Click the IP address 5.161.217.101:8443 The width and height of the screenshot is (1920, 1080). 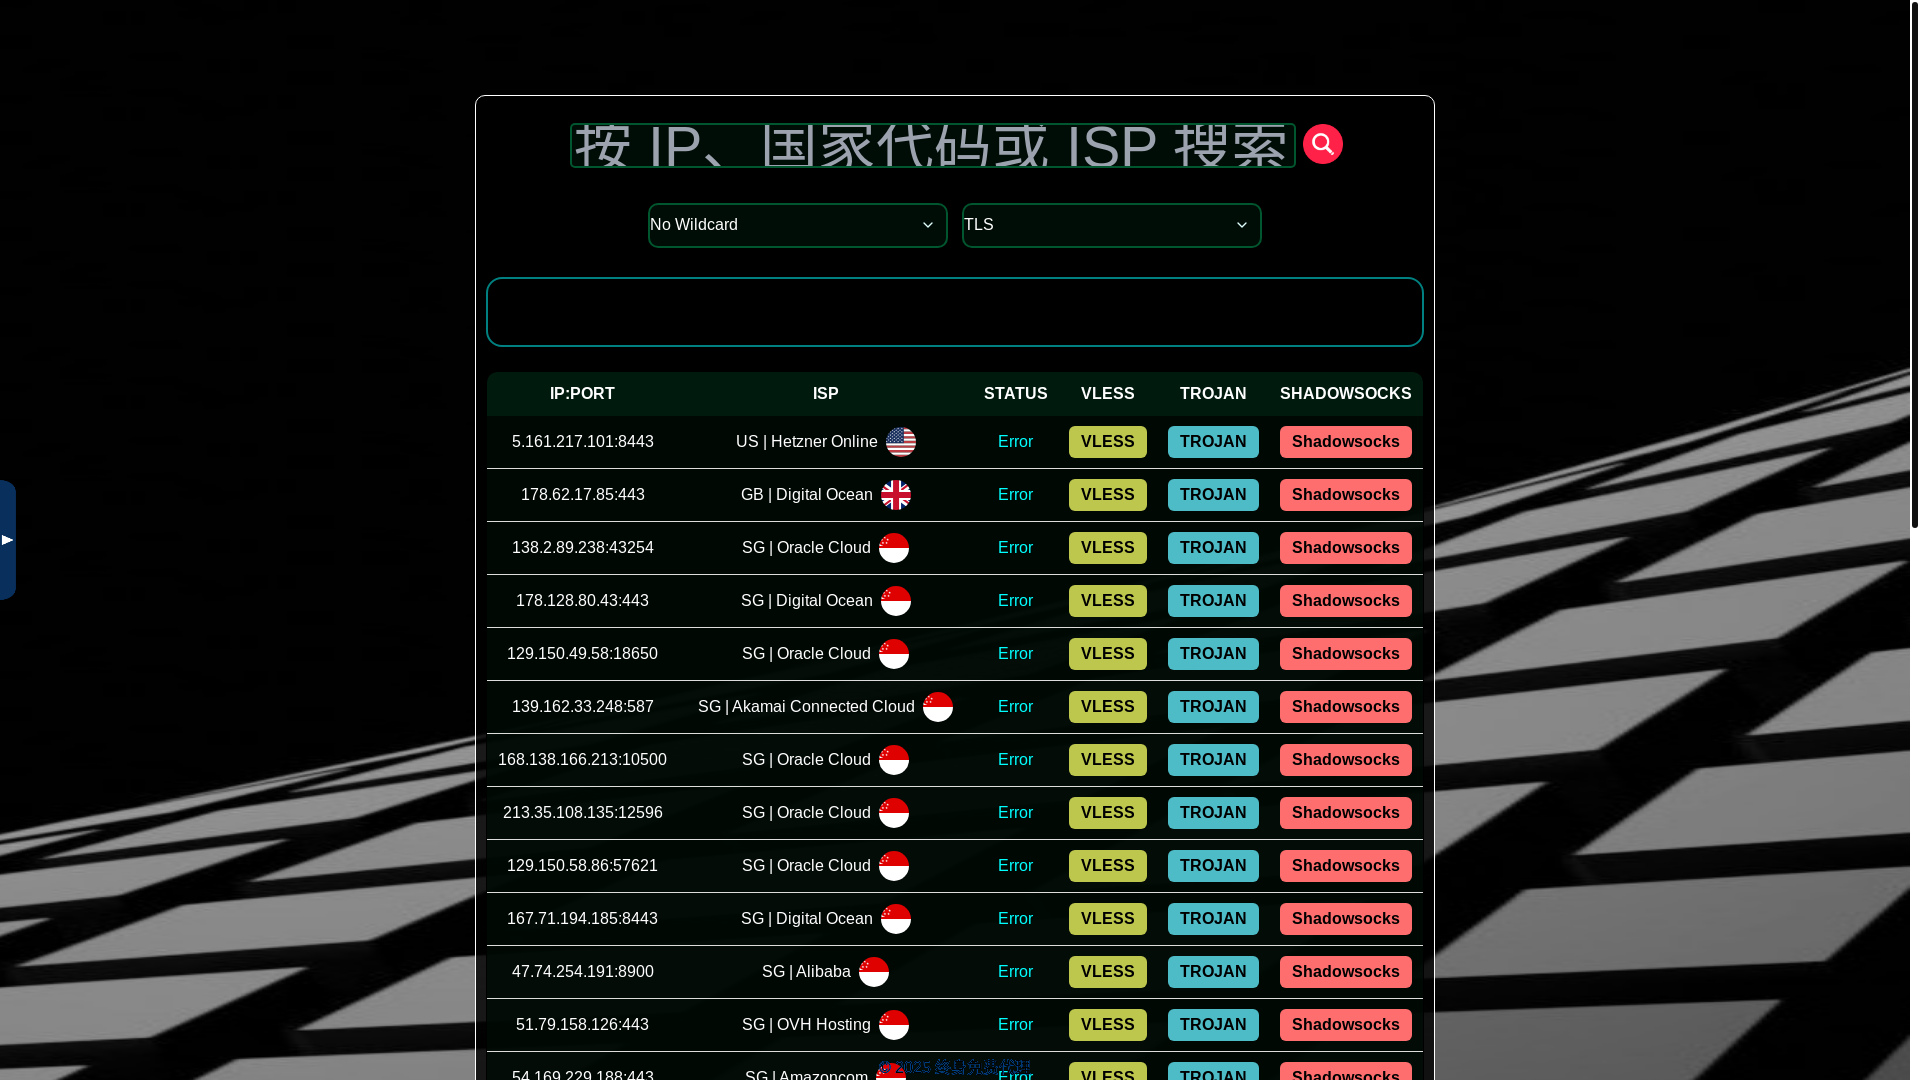pyautogui.click(x=582, y=442)
